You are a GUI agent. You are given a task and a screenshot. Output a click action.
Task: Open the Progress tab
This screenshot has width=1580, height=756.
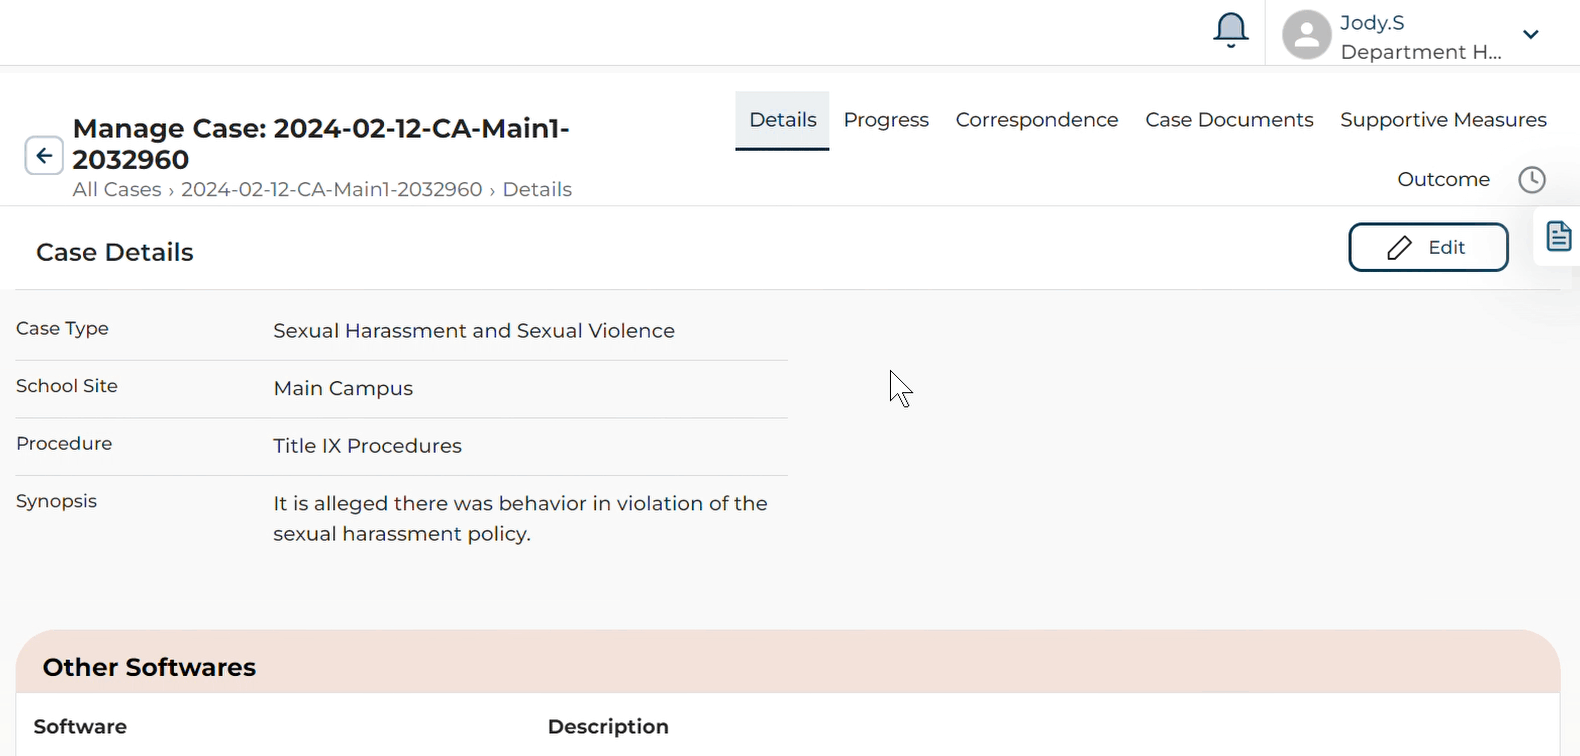[886, 120]
